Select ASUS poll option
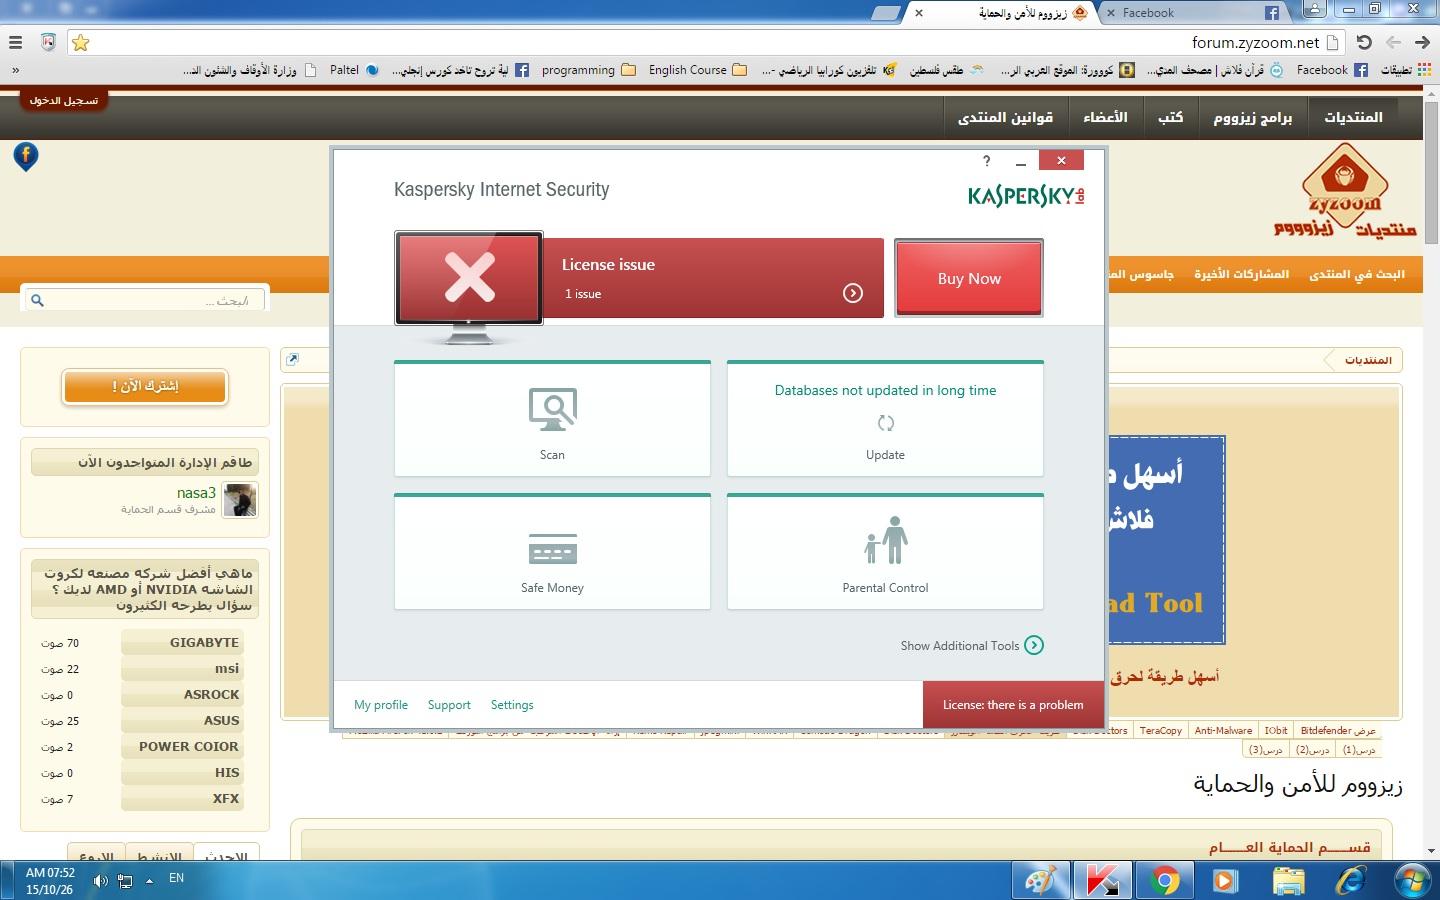Screen dimensions: 1440x900 click(182, 721)
